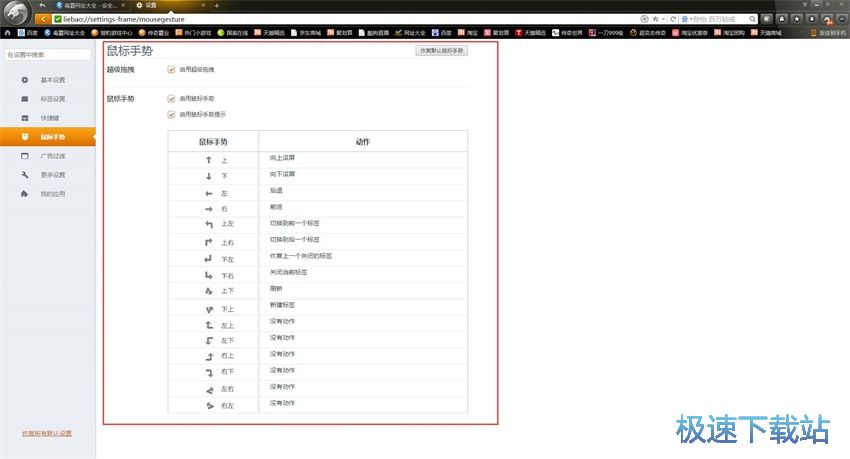Toggle the 启用鼠标手势 checkbox

pyautogui.click(x=171, y=99)
